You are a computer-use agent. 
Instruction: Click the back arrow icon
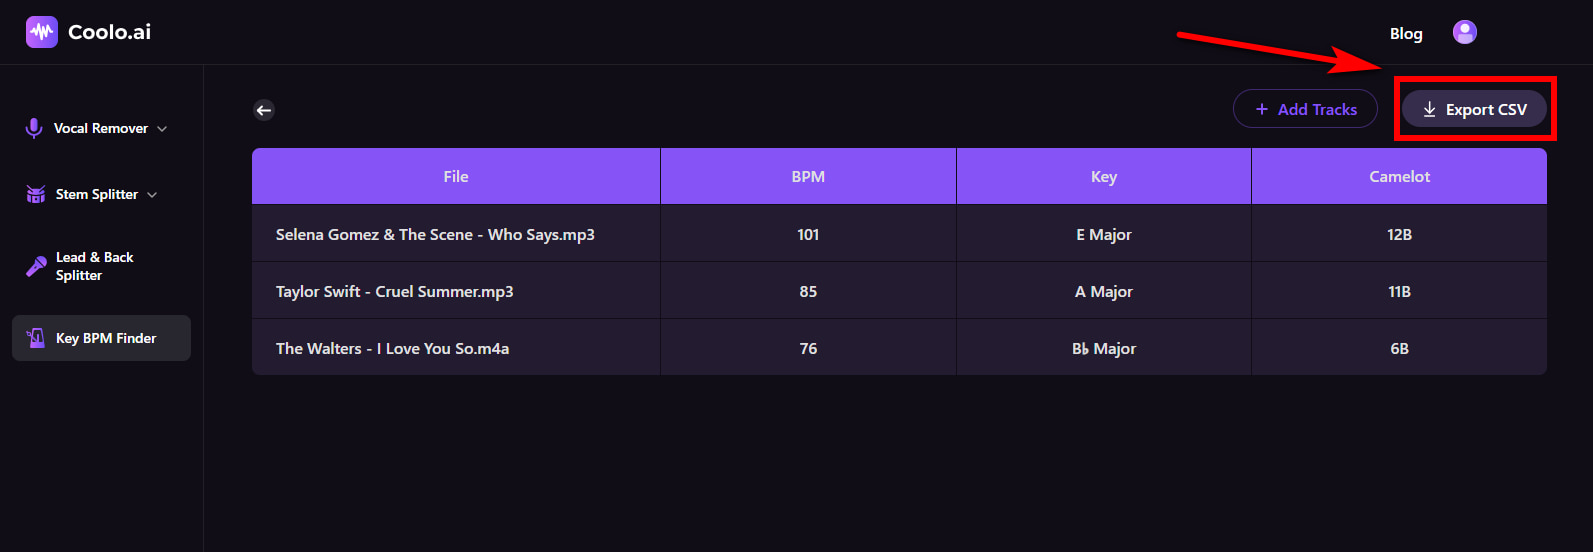point(264,110)
